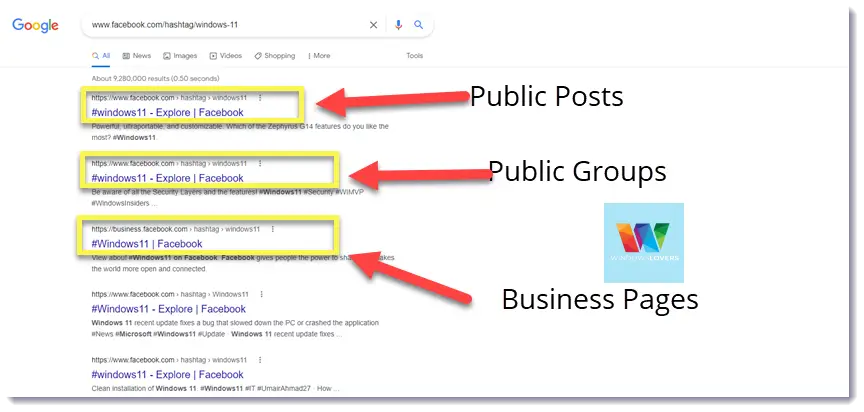Click the snippet 'View about #Windows11 on Facebook'
864x412 pixels.
[x=242, y=263]
